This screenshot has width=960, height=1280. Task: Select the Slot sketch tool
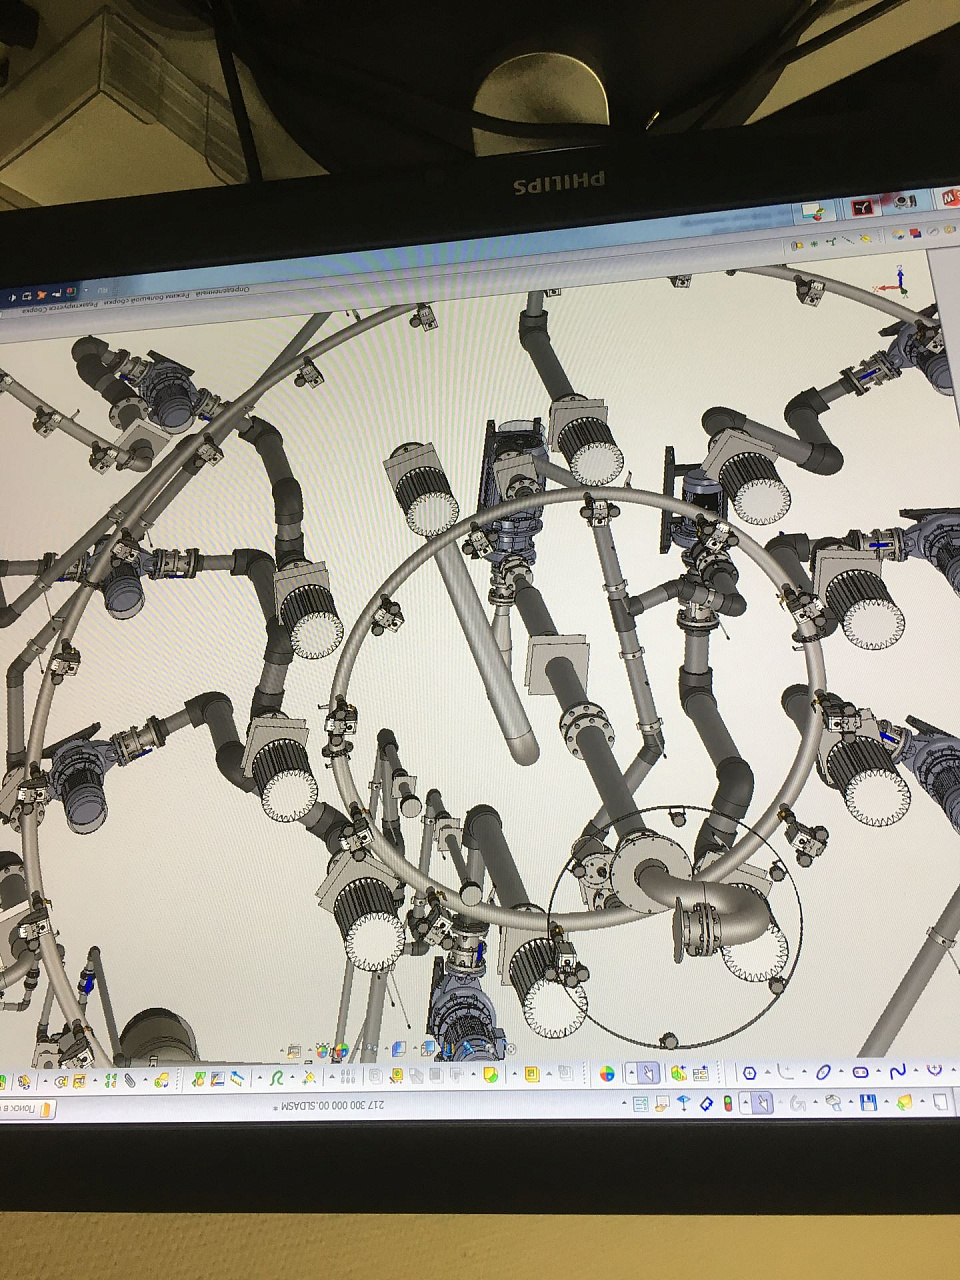(x=860, y=1072)
